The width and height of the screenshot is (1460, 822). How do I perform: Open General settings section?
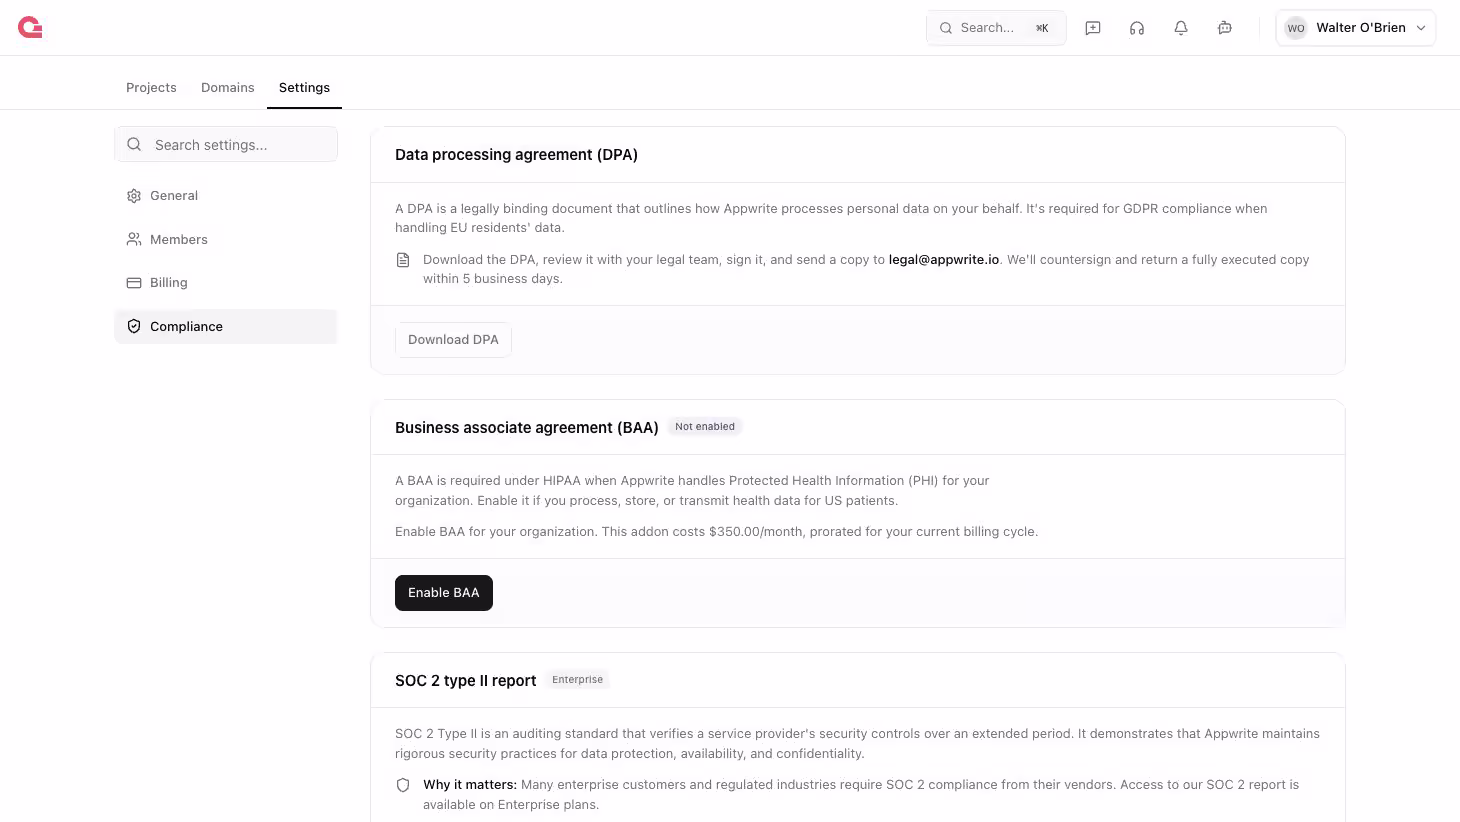(x=226, y=196)
